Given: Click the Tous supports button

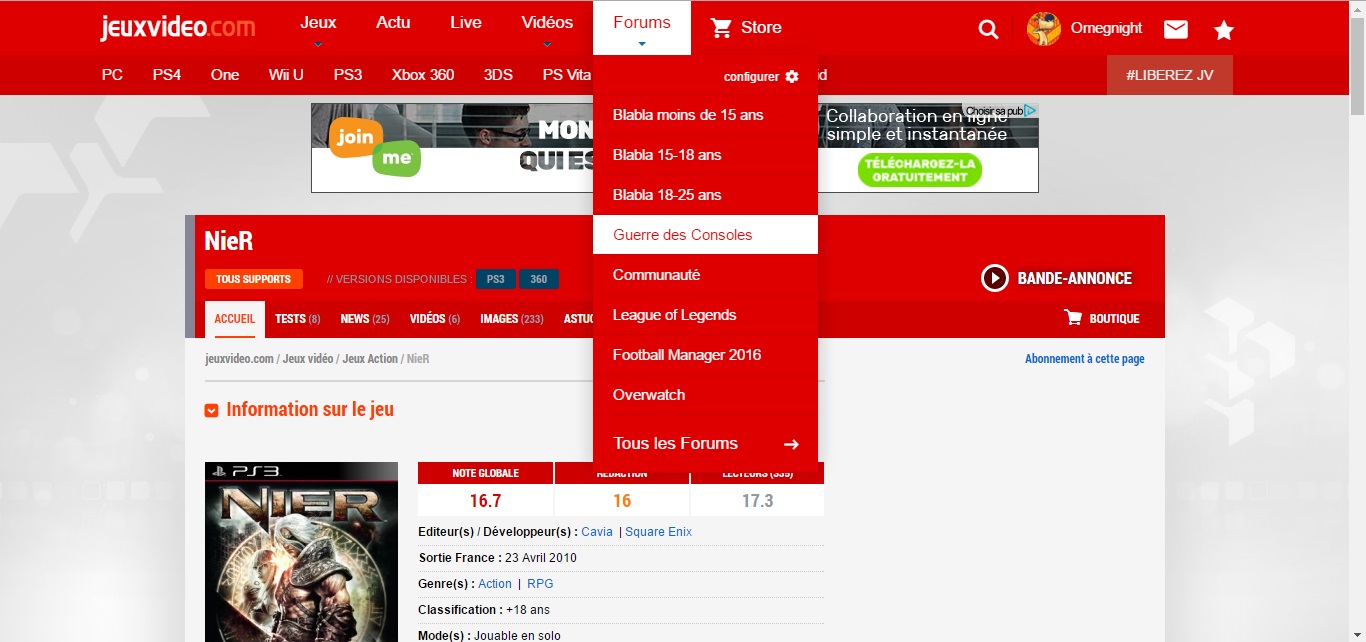Looking at the screenshot, I should (253, 279).
